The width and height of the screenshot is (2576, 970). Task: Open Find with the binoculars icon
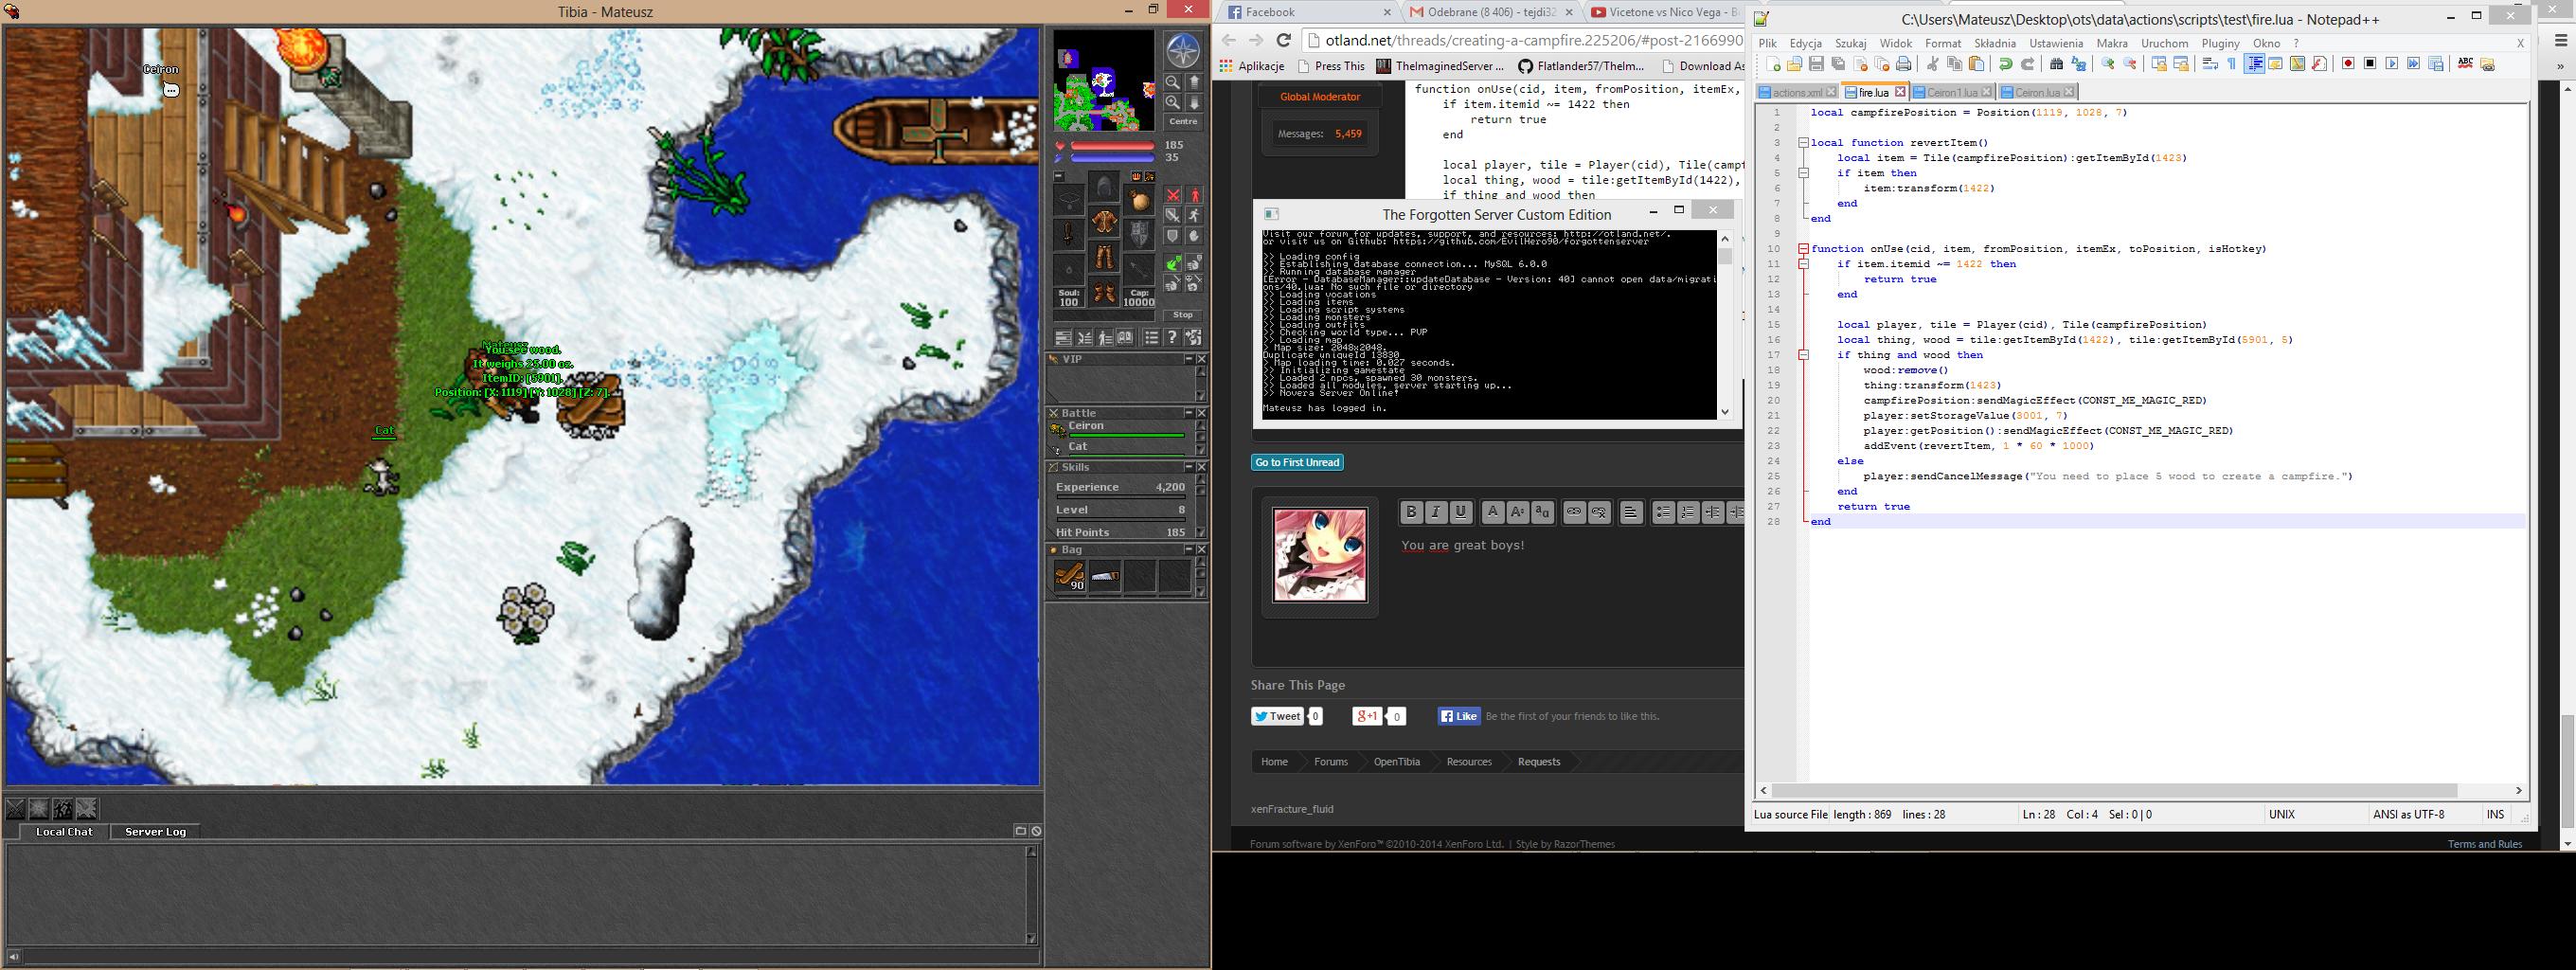[2056, 64]
